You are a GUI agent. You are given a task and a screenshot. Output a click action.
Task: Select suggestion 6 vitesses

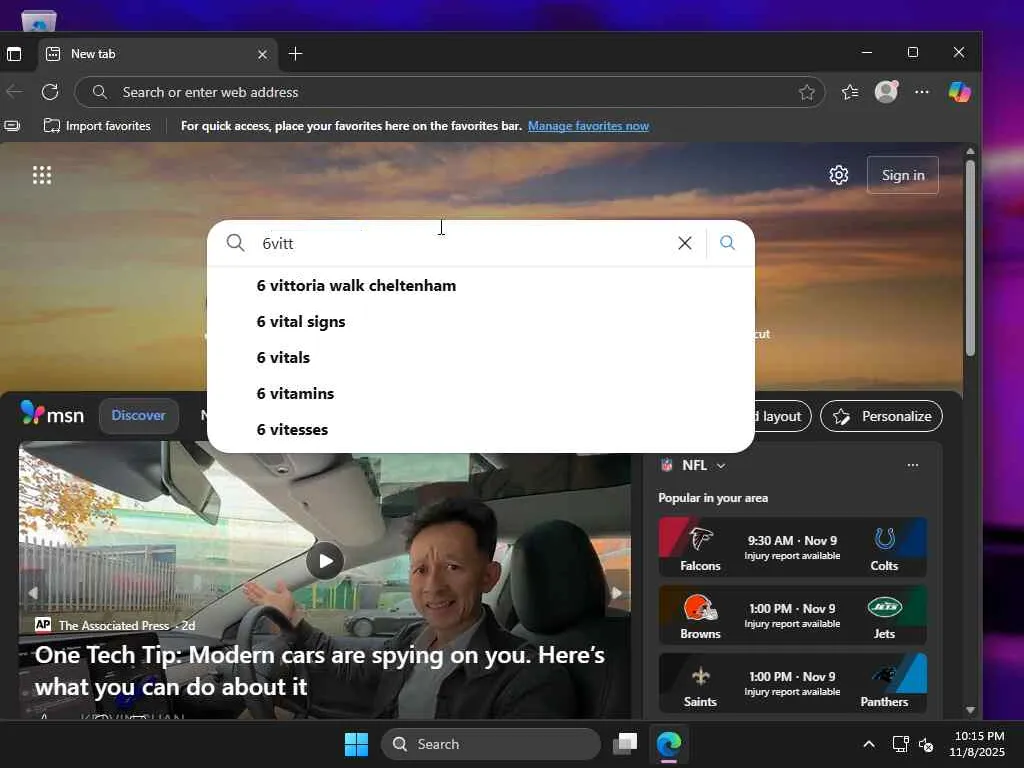[481, 430]
